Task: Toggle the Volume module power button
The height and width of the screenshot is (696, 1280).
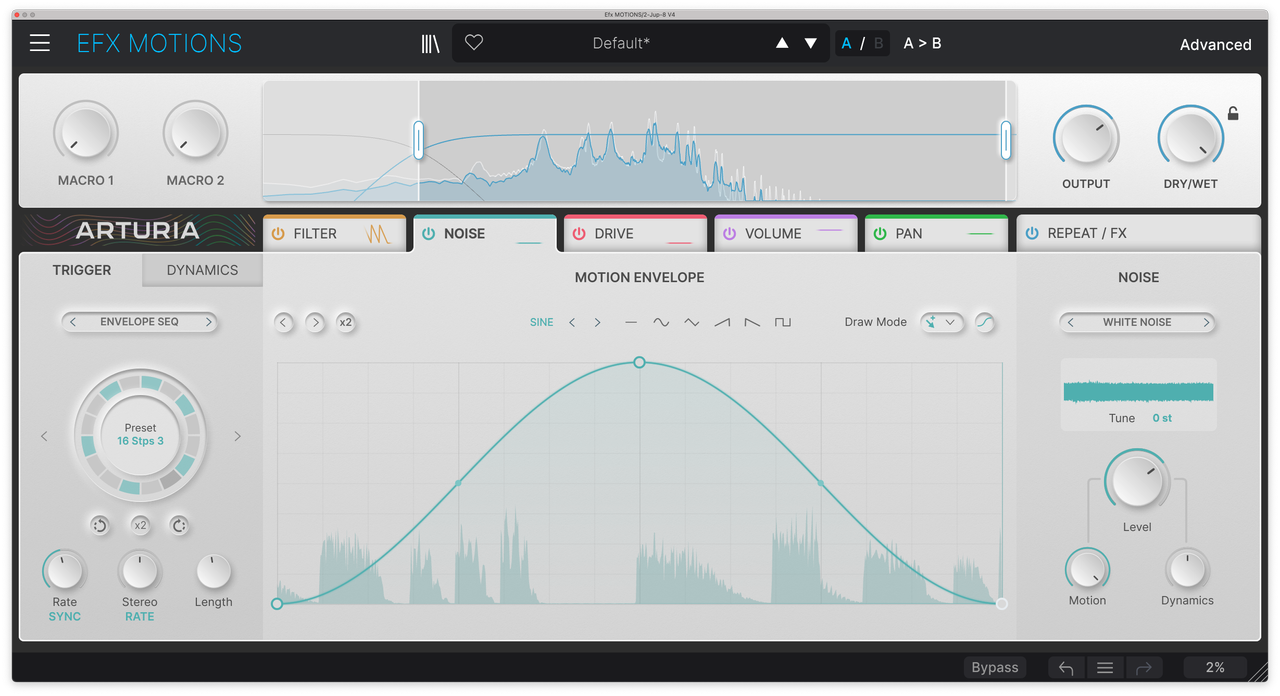Action: click(x=729, y=234)
